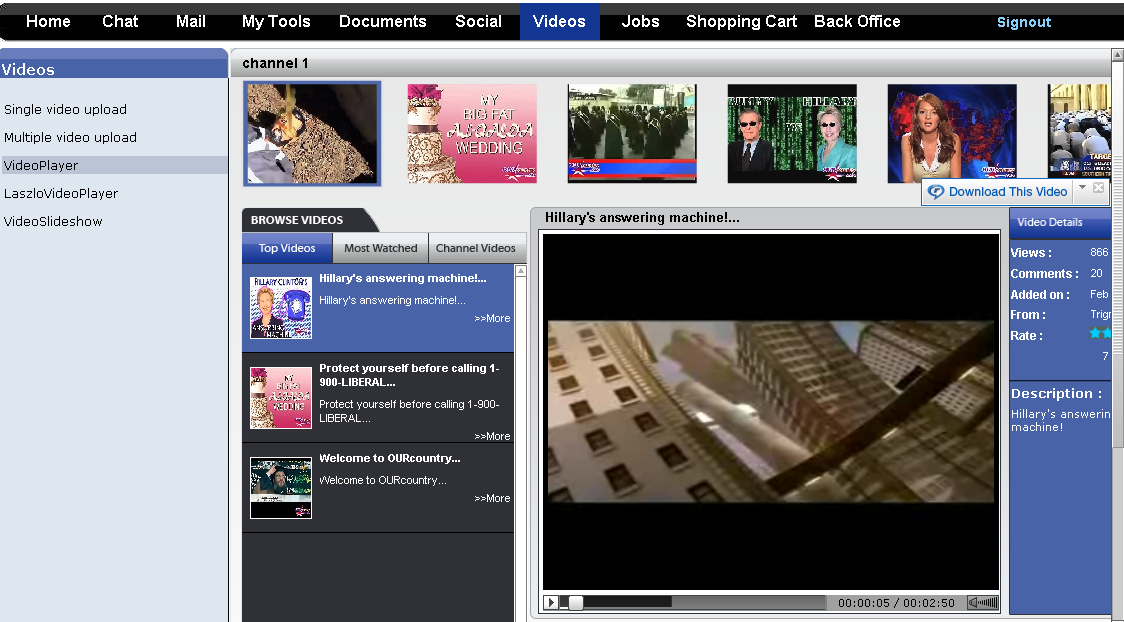Screen dimensions: 1124x622
Task: Click the Download This Video button
Action: 1007,192
